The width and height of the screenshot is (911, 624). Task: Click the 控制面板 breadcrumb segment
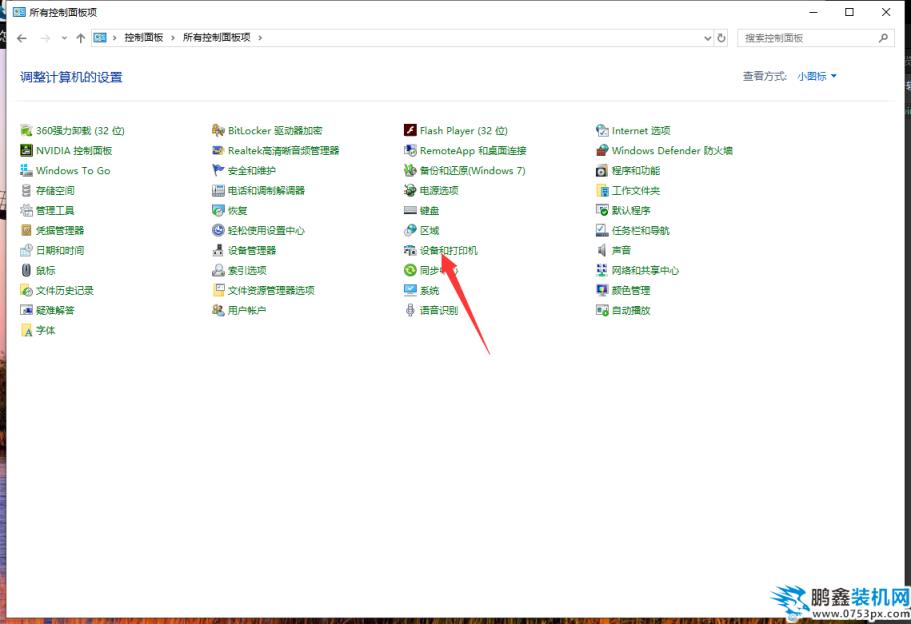[144, 37]
